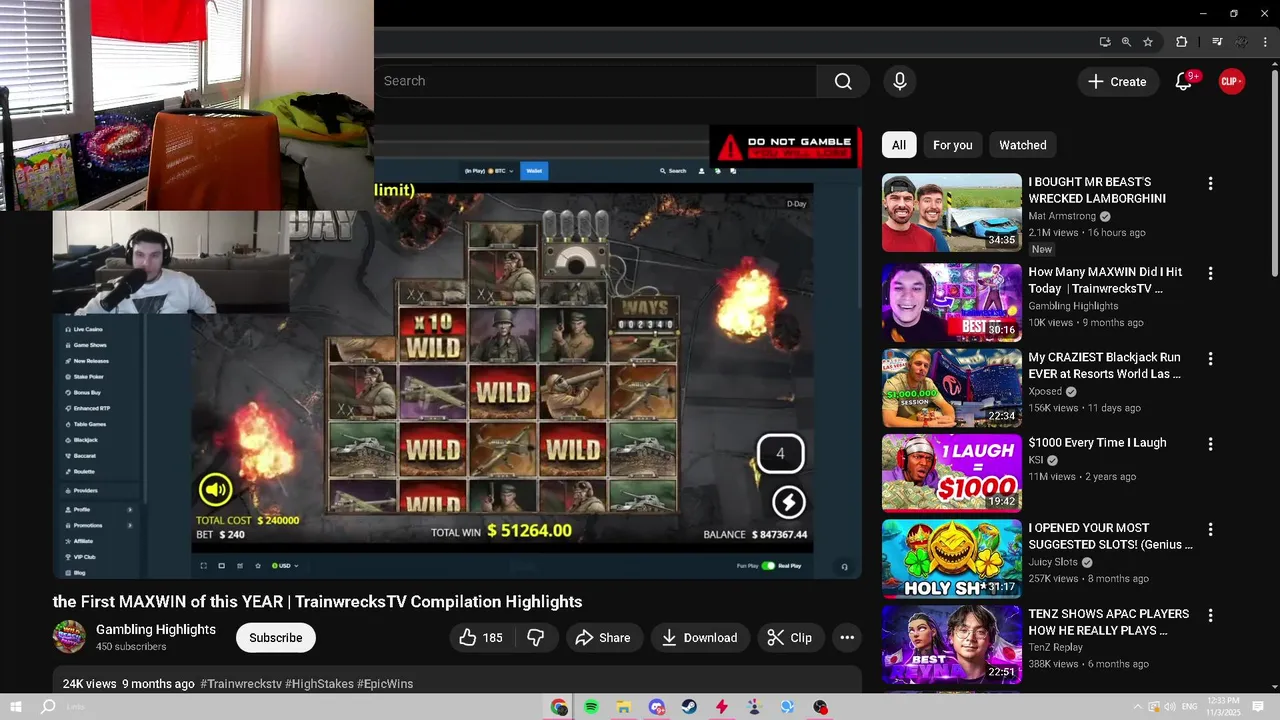Open options for I OPENED YOUR MOST SUGGESTED SLOTS
This screenshot has width=1280, height=720.
[1210, 530]
